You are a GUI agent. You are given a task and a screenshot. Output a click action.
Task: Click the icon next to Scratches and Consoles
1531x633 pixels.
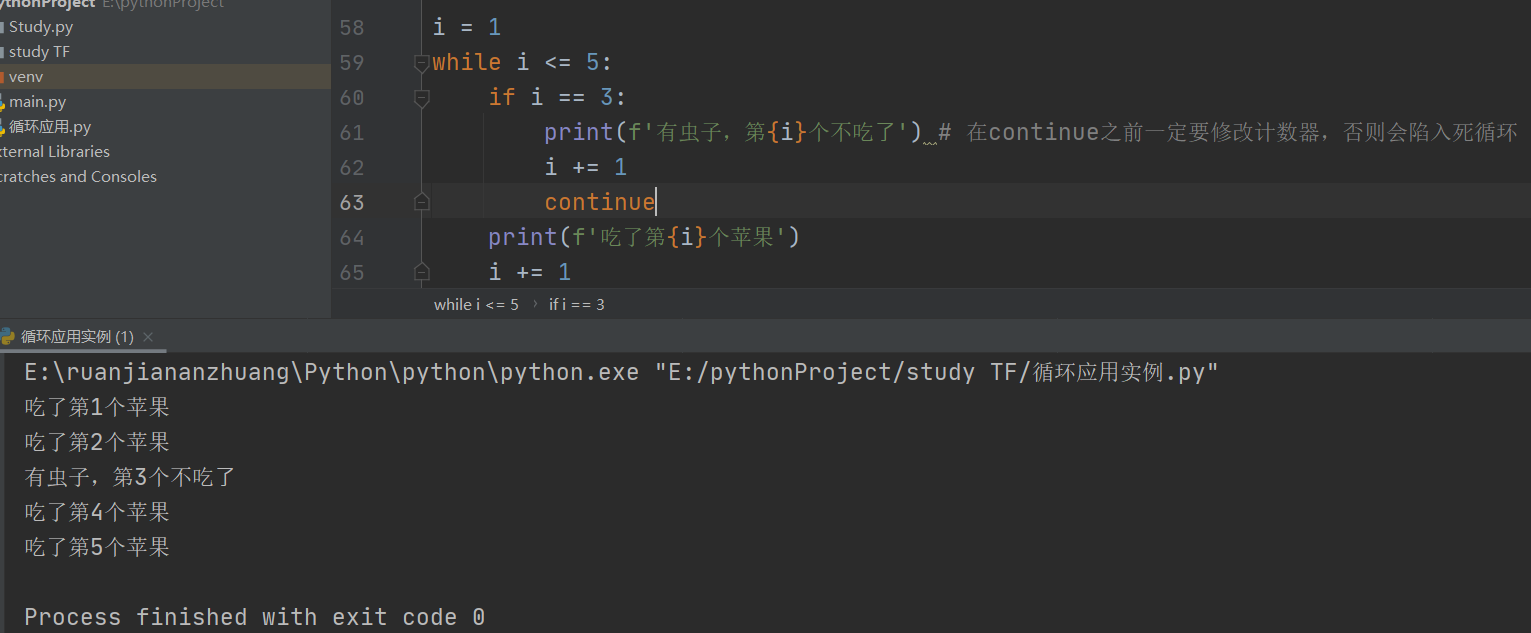click(3, 176)
